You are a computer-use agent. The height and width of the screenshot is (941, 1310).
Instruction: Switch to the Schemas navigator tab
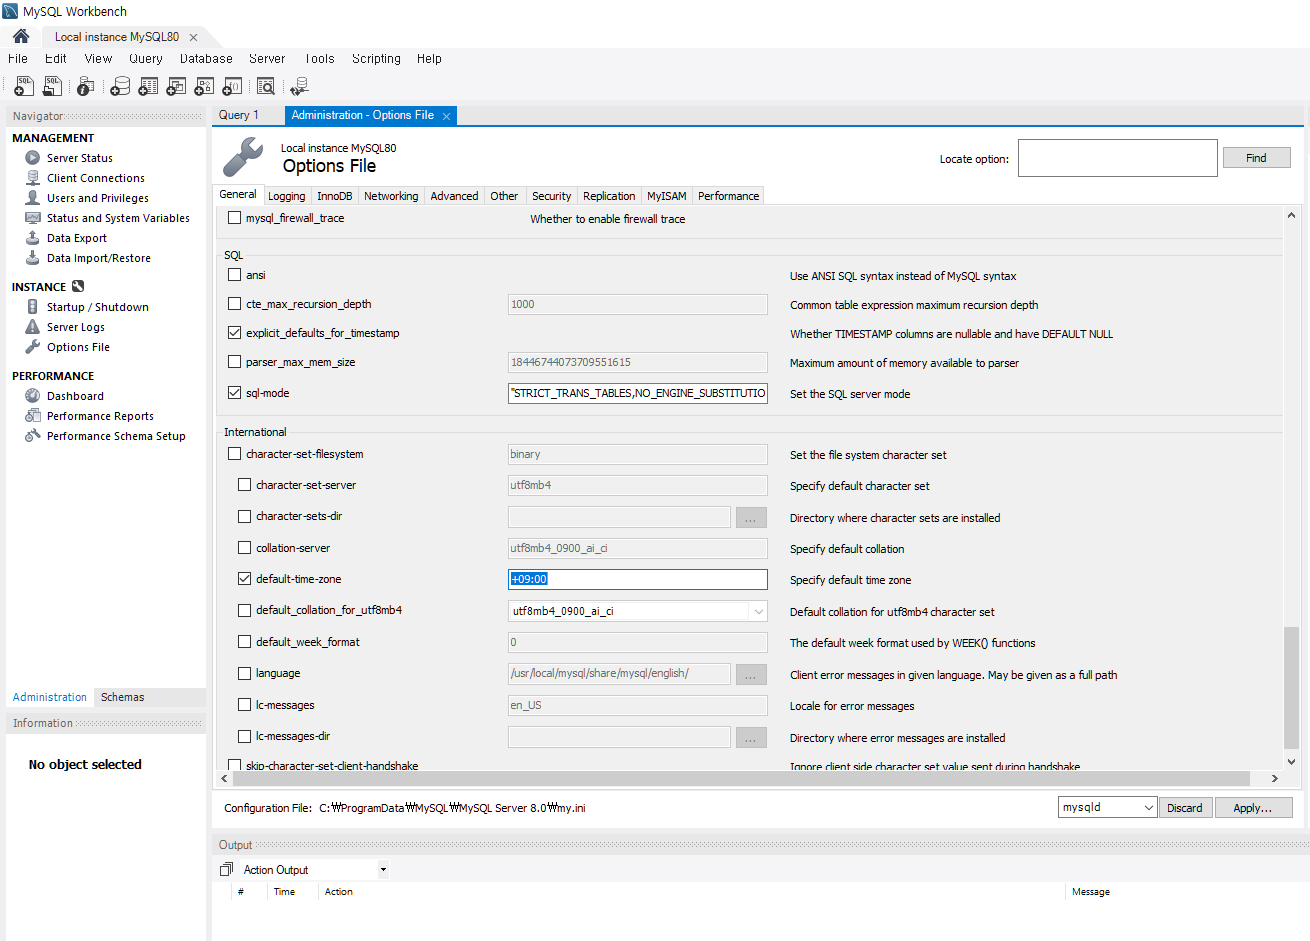(x=123, y=697)
